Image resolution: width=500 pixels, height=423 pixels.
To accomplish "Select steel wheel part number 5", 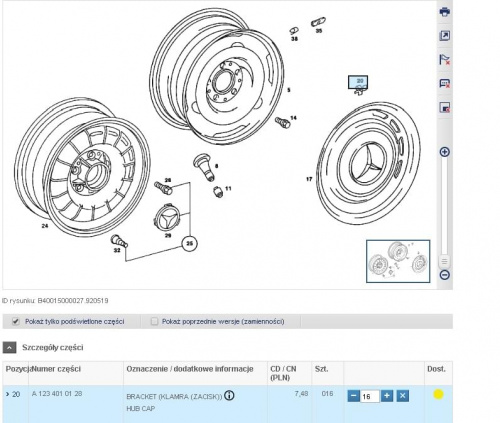I will coord(289,90).
